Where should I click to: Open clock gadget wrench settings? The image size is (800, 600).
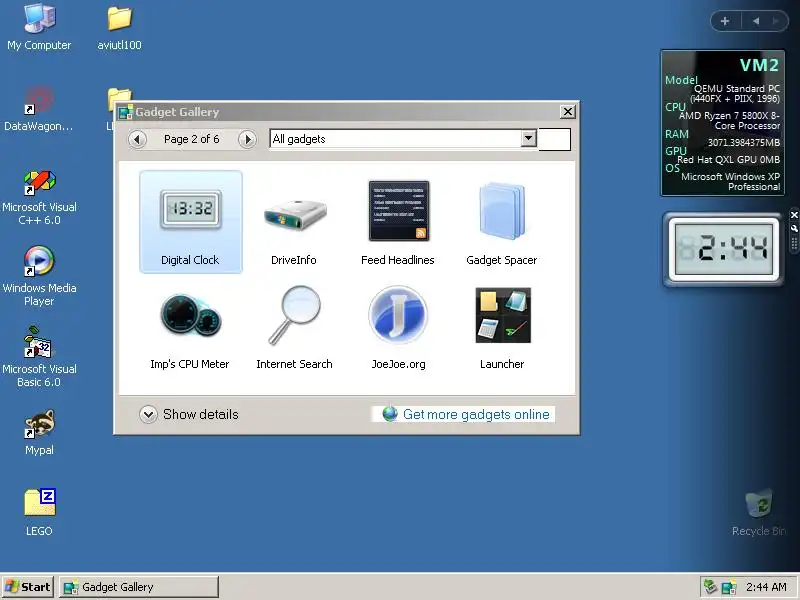pos(794,229)
